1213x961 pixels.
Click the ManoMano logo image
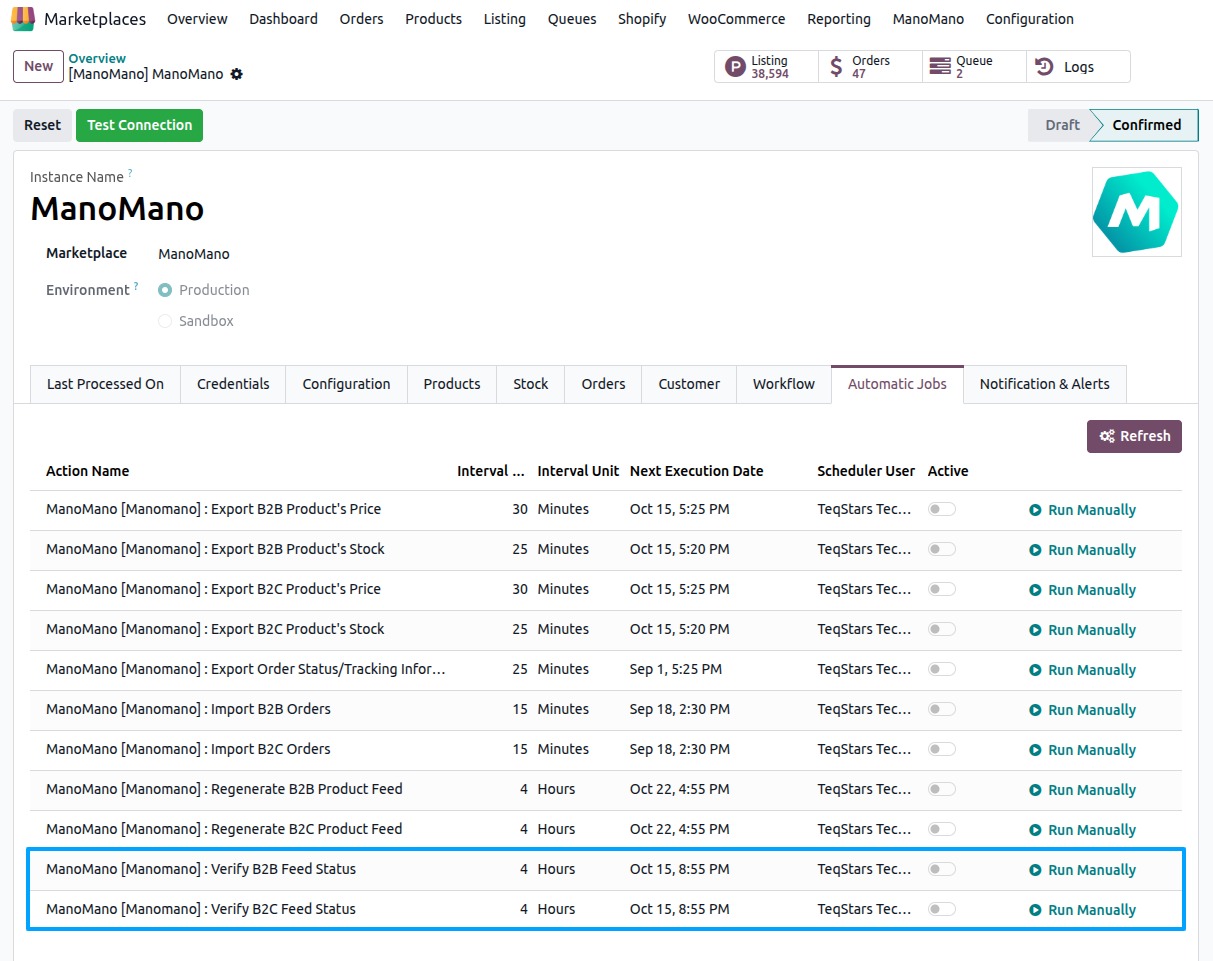coord(1136,212)
